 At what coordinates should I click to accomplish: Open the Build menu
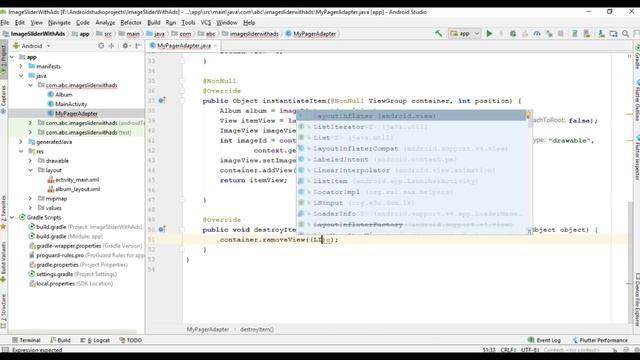(x=153, y=22)
